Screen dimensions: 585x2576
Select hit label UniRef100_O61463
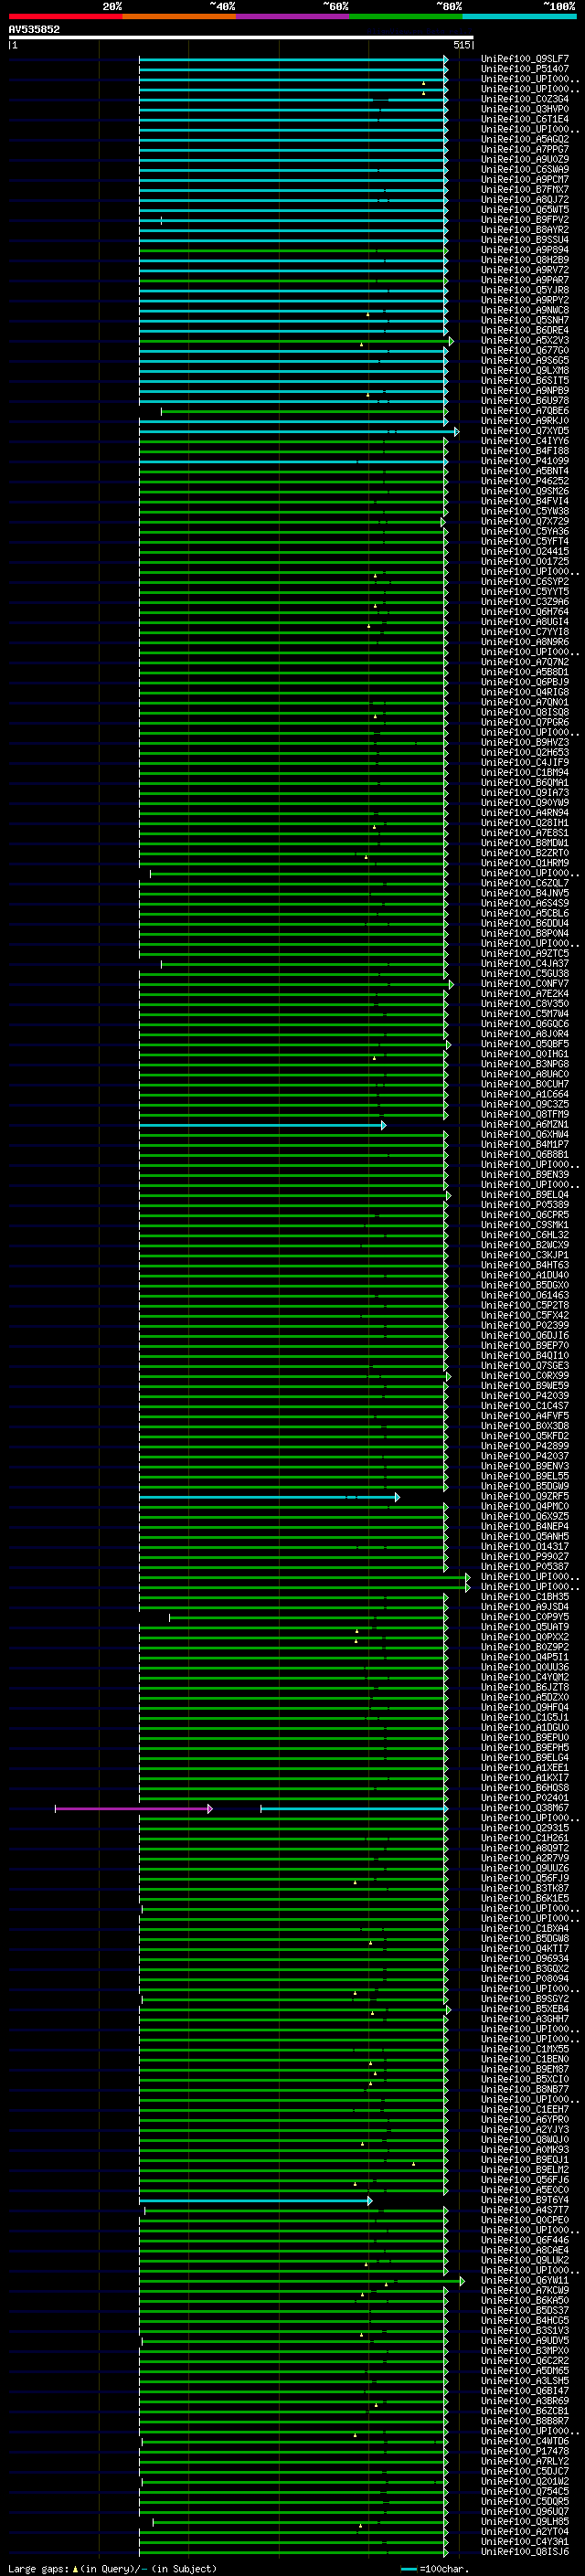pyautogui.click(x=525, y=1295)
